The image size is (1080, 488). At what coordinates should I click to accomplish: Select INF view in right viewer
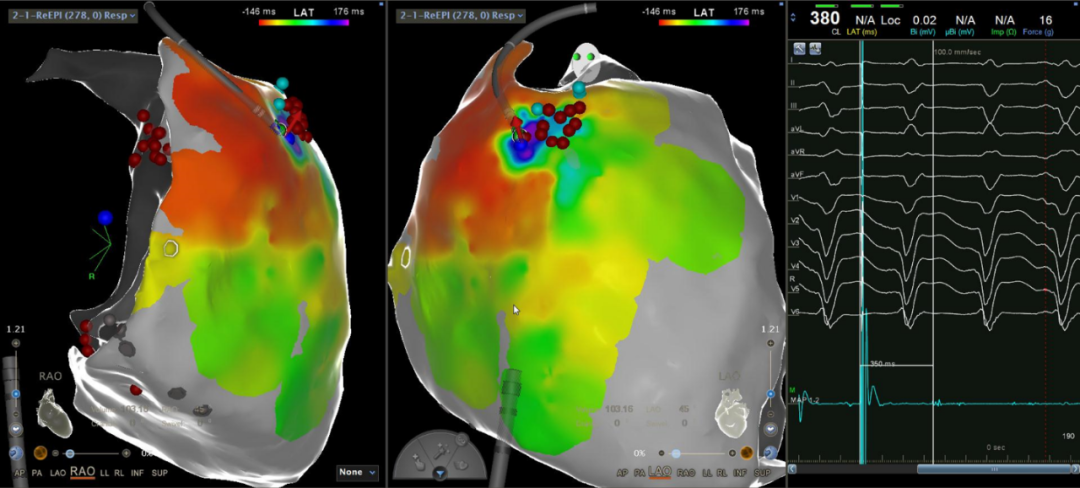click(x=740, y=472)
